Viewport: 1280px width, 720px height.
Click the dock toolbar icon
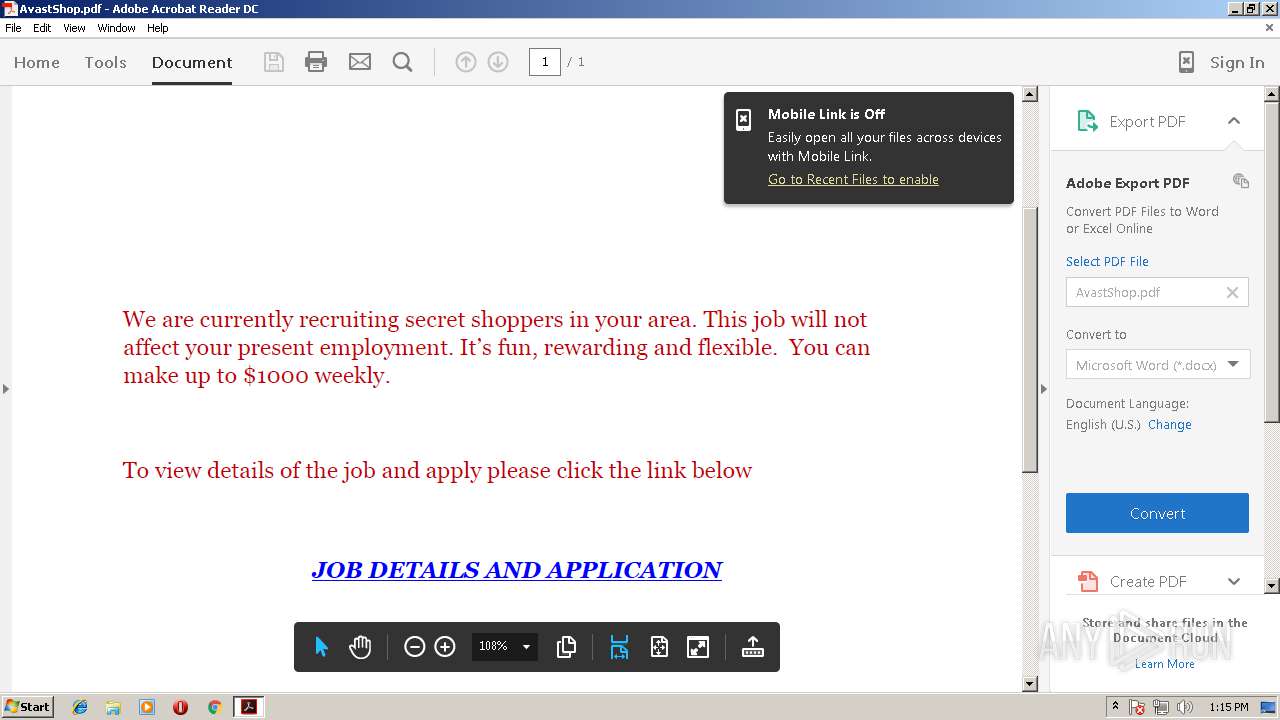(x=753, y=647)
